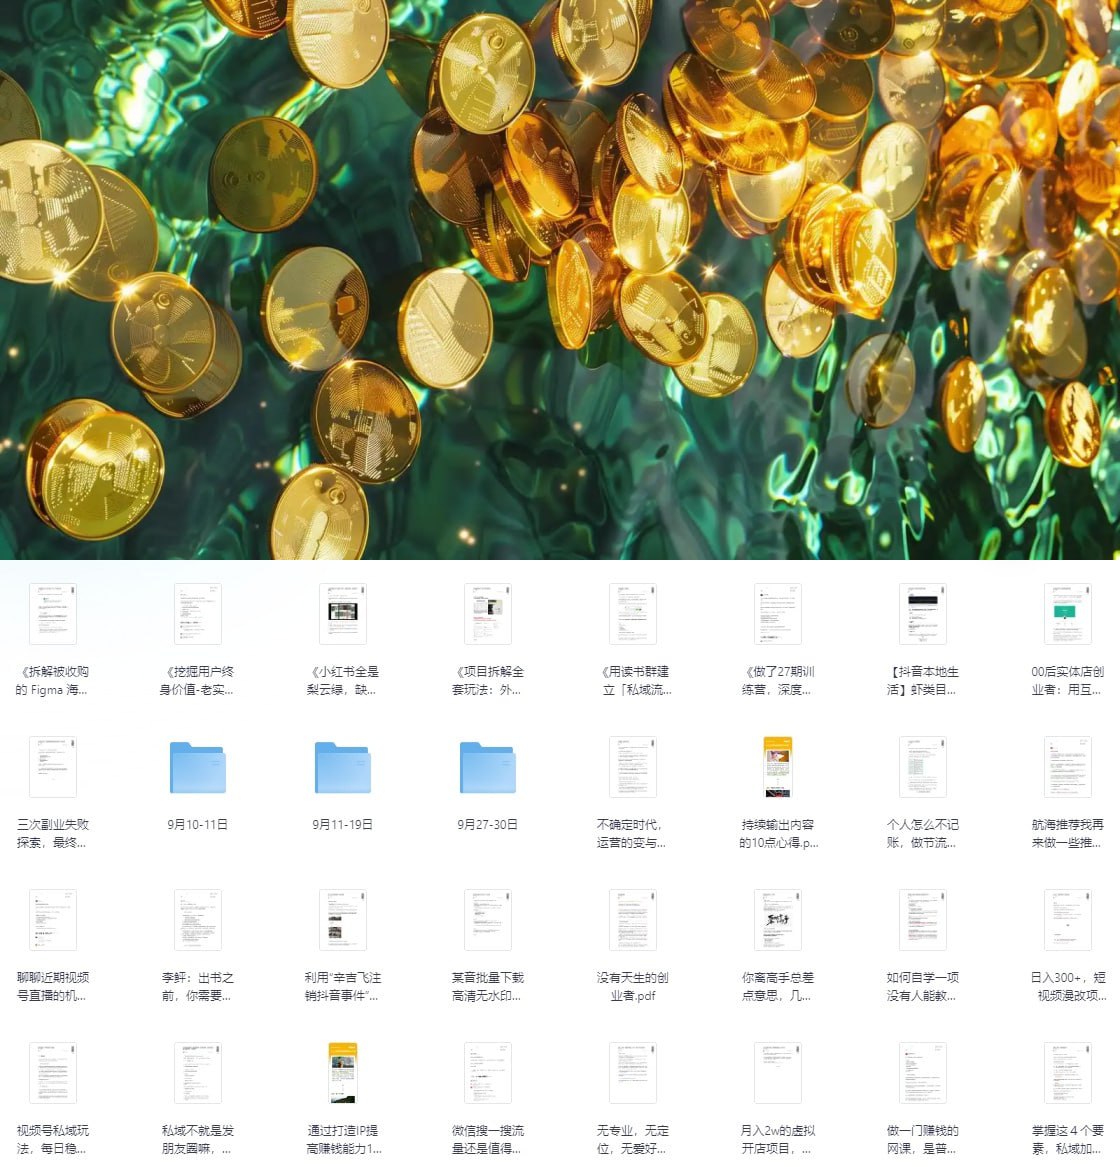Screen dimensions: 1120x1167
Task: Select the 通过打造IP提高赚钱能力 file icon
Action: pos(343,1073)
